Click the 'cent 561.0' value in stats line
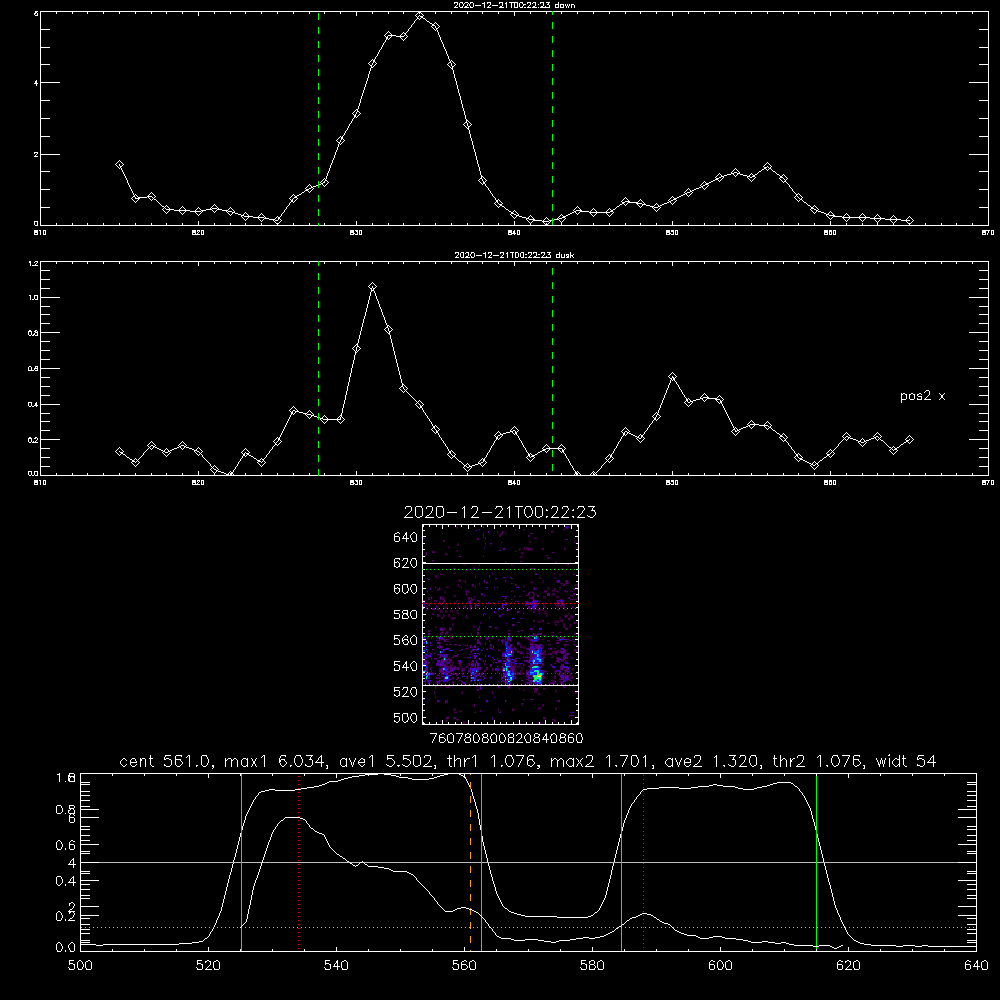The width and height of the screenshot is (1000, 1000). click(165, 761)
